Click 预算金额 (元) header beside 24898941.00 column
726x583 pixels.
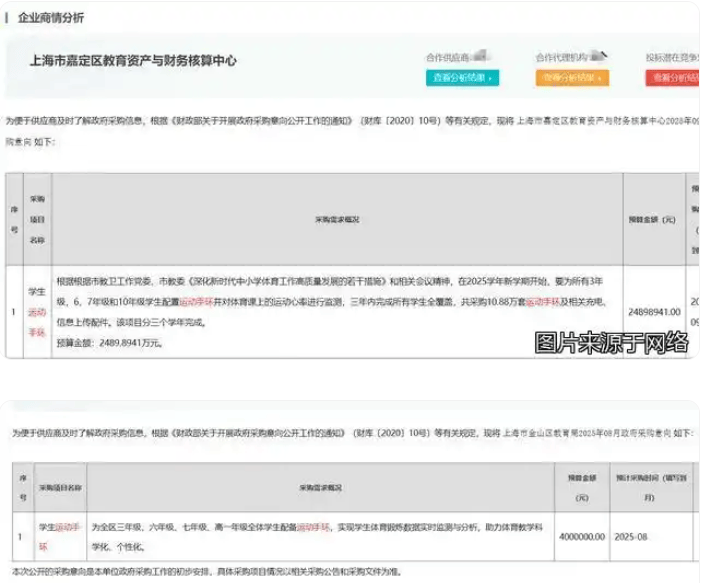(x=652, y=219)
